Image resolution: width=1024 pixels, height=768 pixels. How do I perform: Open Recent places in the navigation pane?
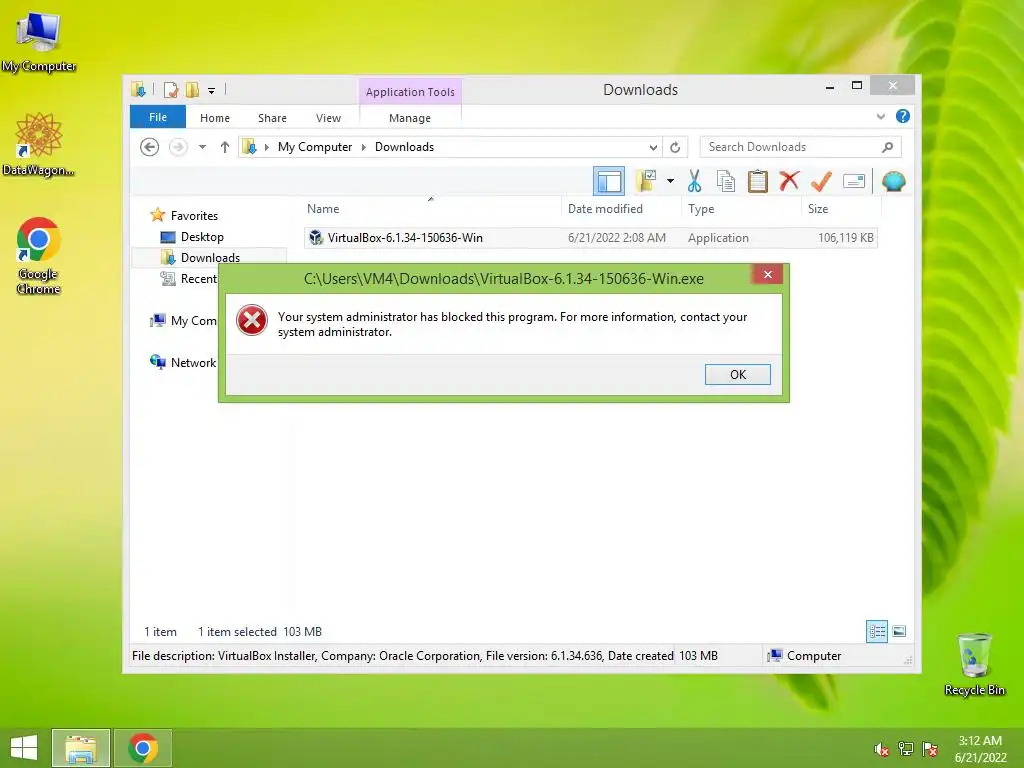pos(189,279)
